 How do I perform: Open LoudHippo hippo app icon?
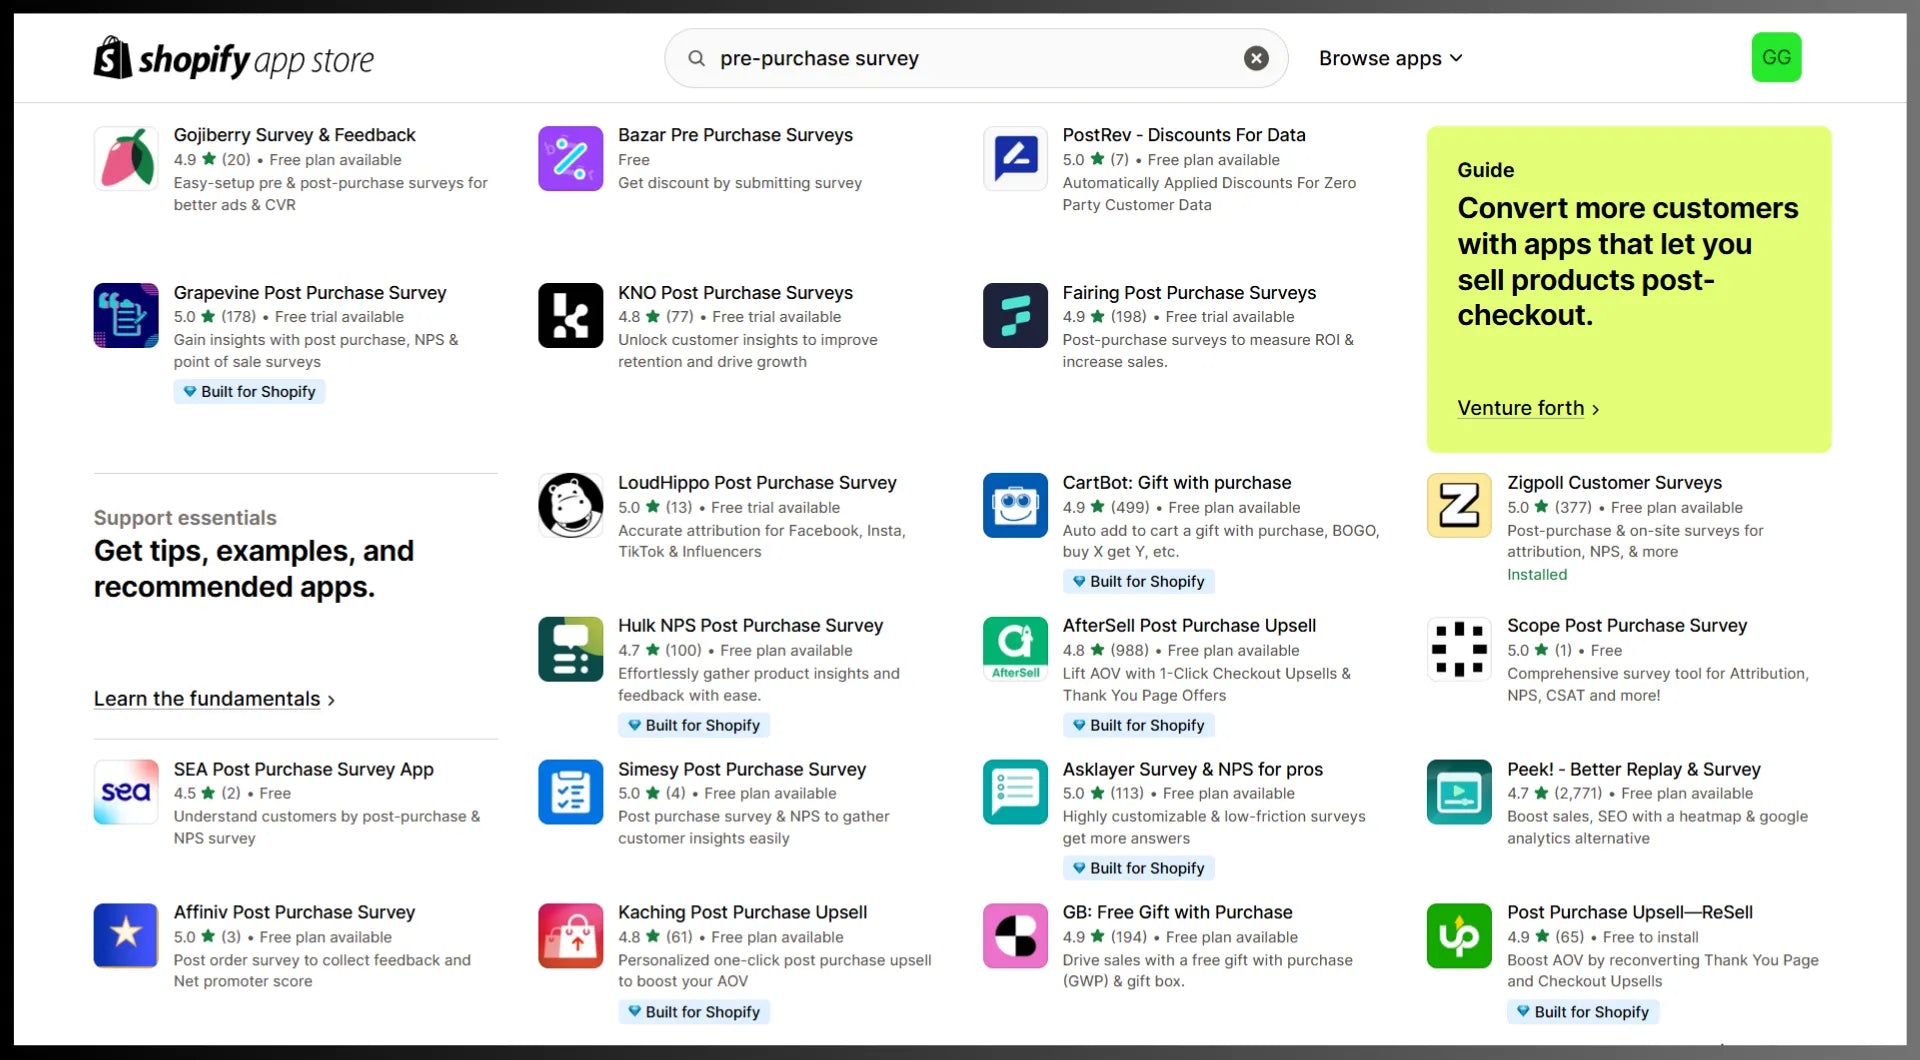(x=570, y=505)
